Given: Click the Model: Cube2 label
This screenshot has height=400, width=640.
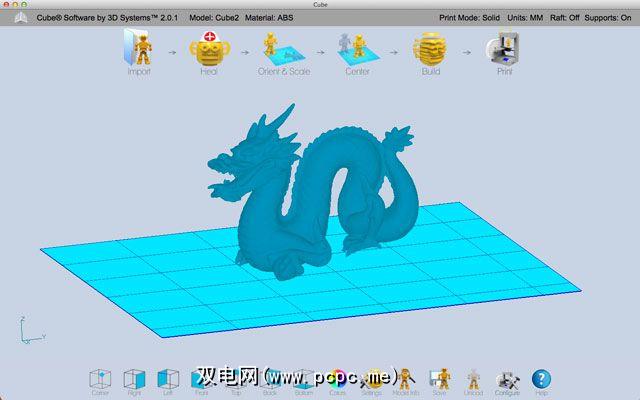Looking at the screenshot, I should 214,18.
